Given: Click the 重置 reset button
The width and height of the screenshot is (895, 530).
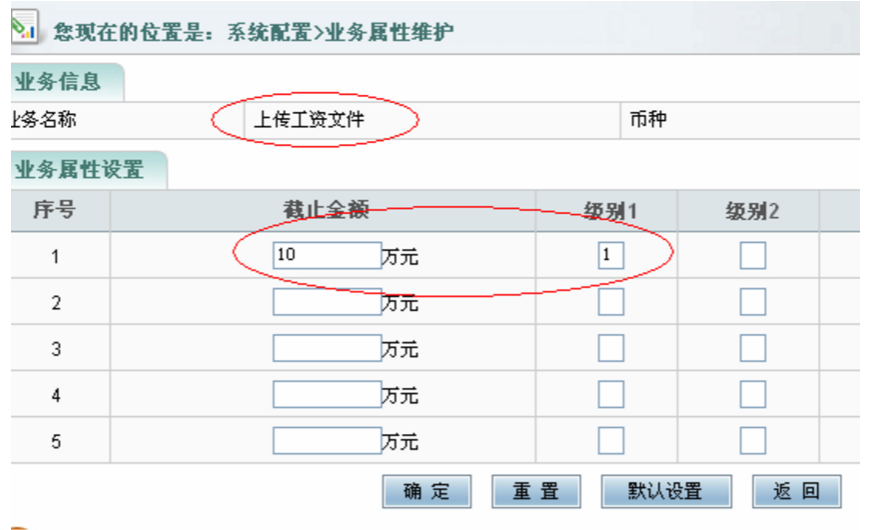Looking at the screenshot, I should (x=536, y=491).
